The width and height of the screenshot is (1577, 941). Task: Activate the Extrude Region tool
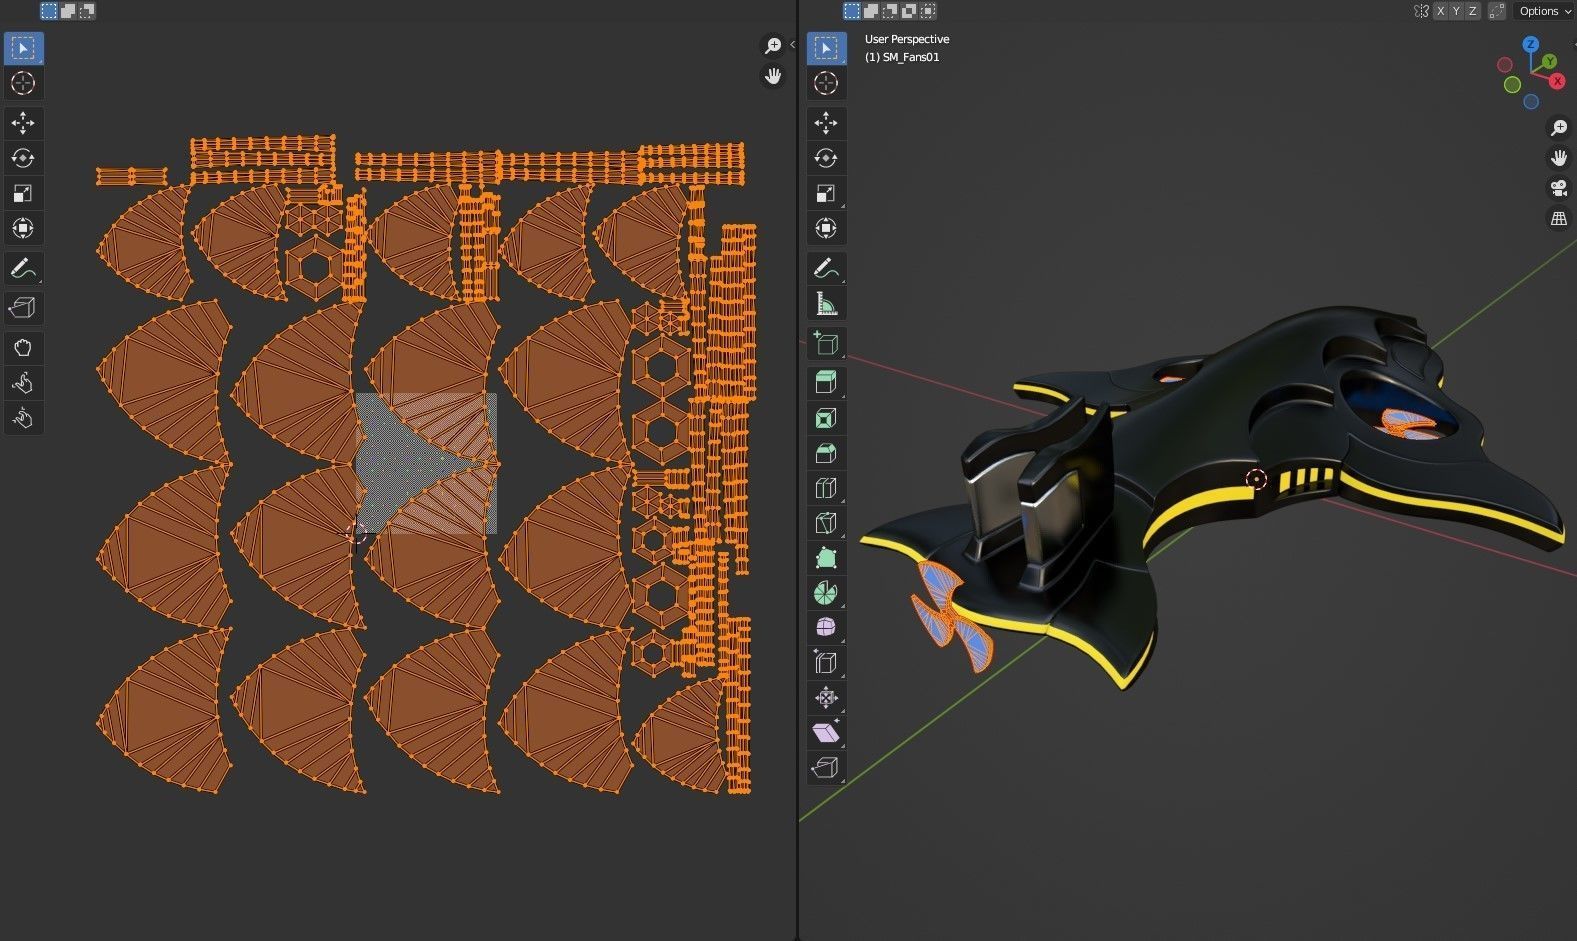[826, 383]
